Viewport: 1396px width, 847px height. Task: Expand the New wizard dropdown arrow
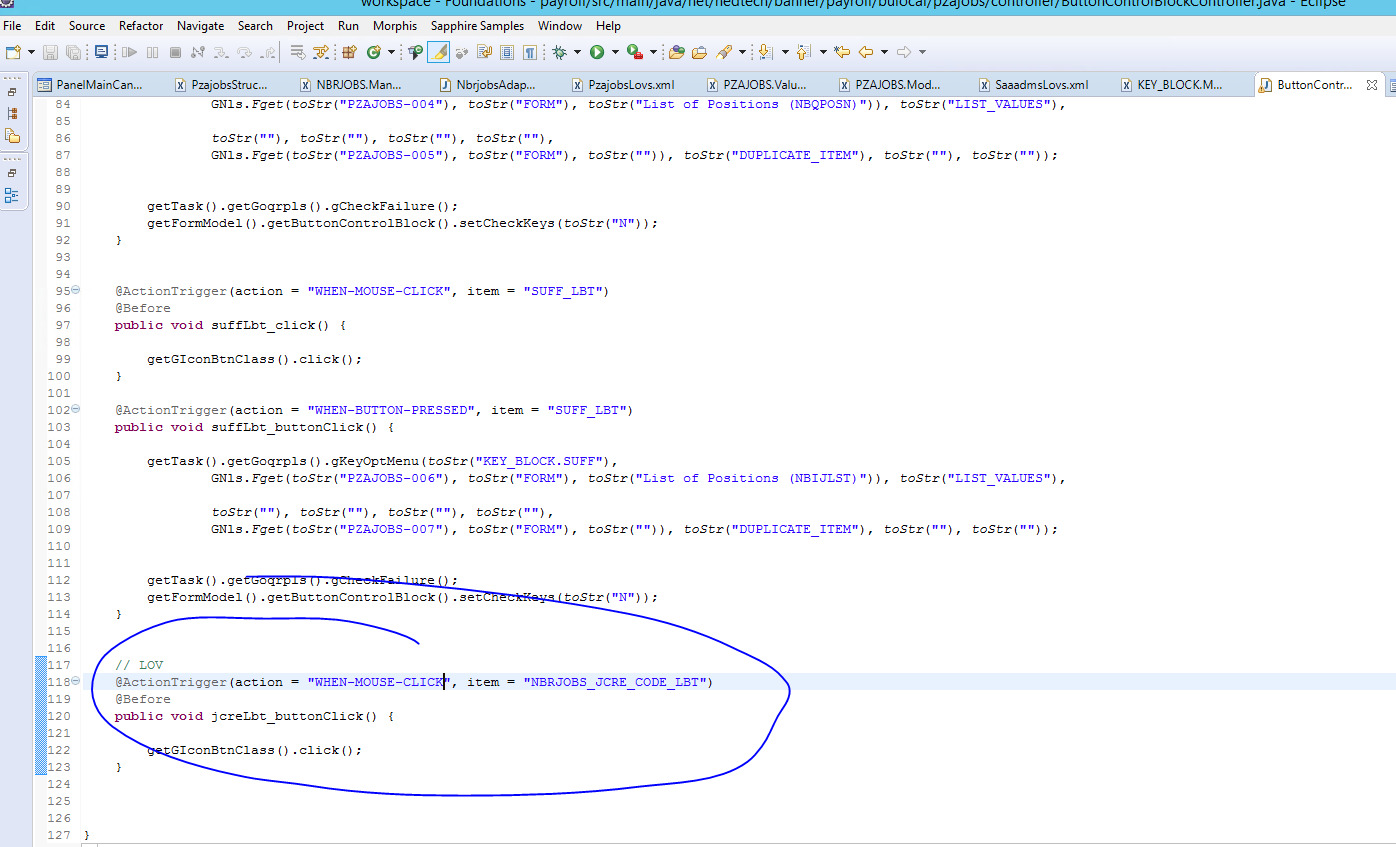[x=29, y=50]
